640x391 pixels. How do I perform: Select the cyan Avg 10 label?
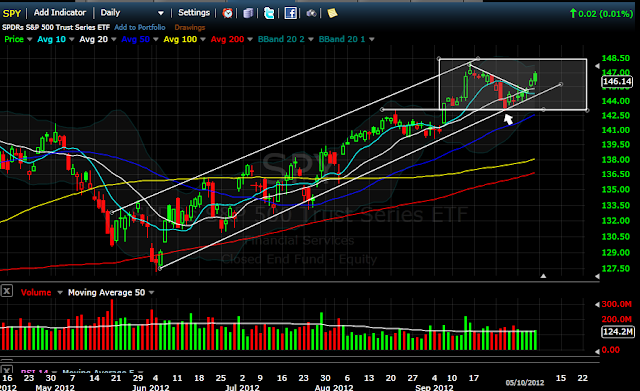point(51,39)
